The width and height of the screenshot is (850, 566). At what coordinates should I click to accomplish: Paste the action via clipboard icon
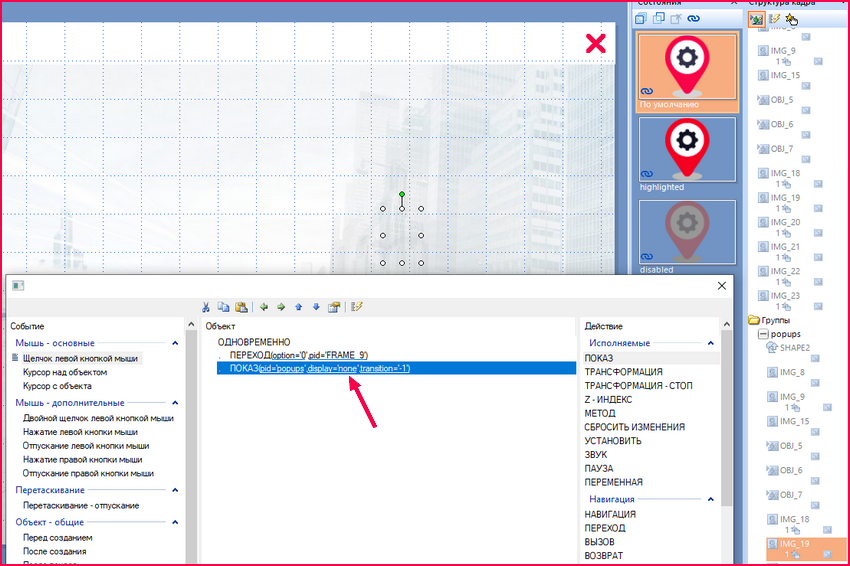(x=241, y=307)
